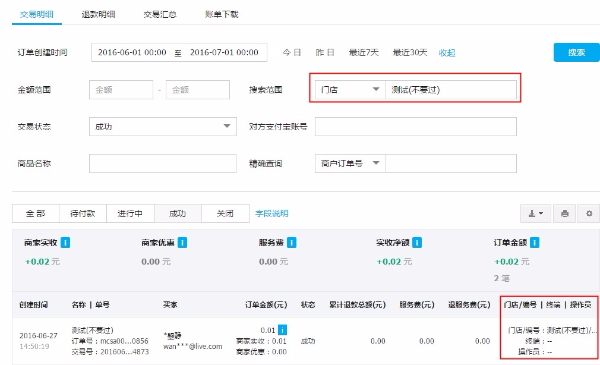
Task: Select the 全部 status filter tab
Action: [36, 213]
